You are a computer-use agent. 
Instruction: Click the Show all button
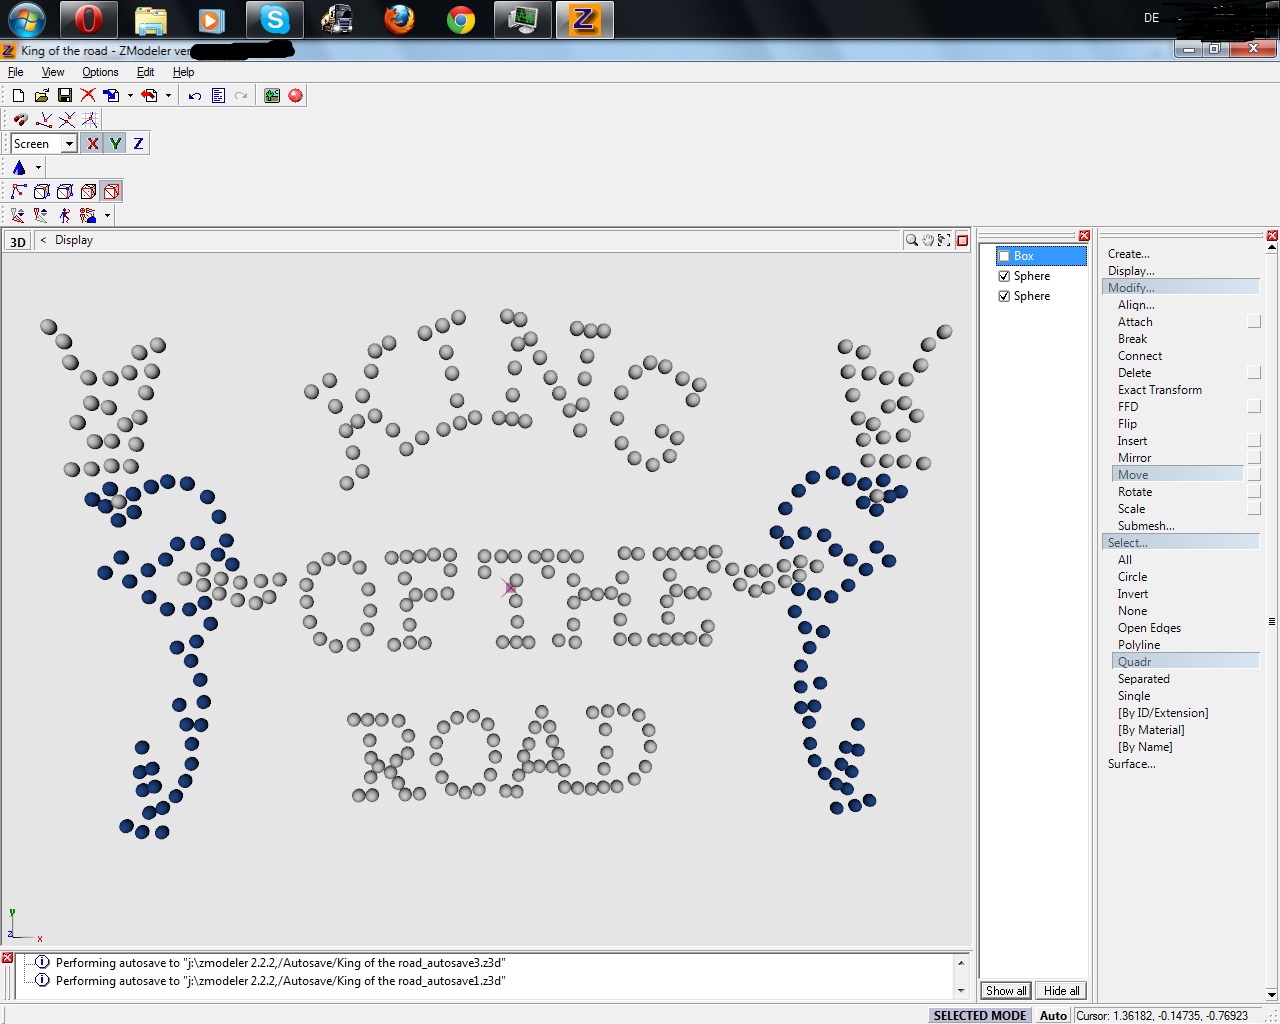tap(1006, 991)
